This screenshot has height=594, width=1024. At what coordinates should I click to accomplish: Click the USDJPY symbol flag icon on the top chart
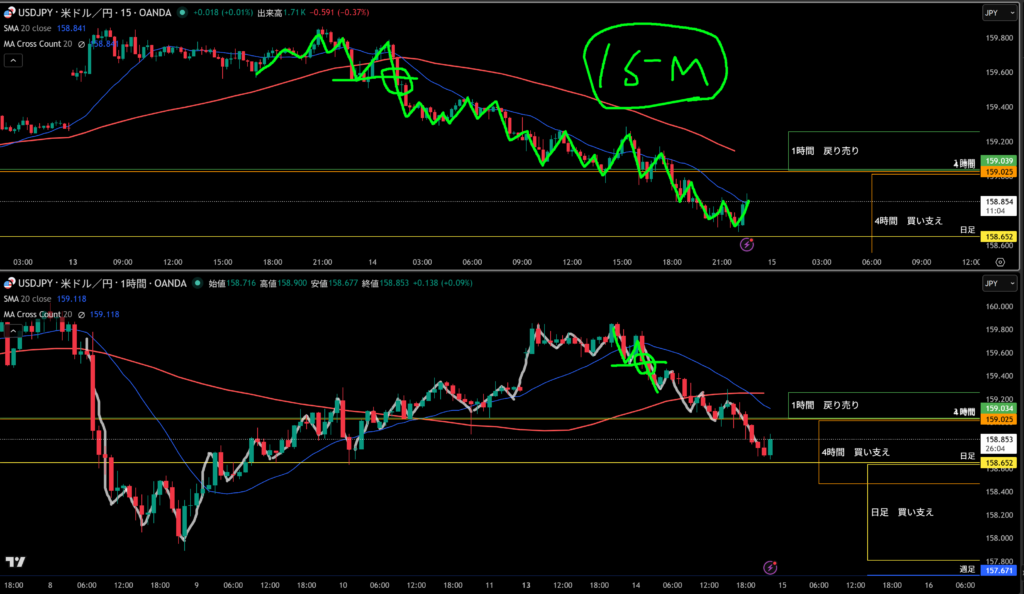pyautogui.click(x=8, y=12)
